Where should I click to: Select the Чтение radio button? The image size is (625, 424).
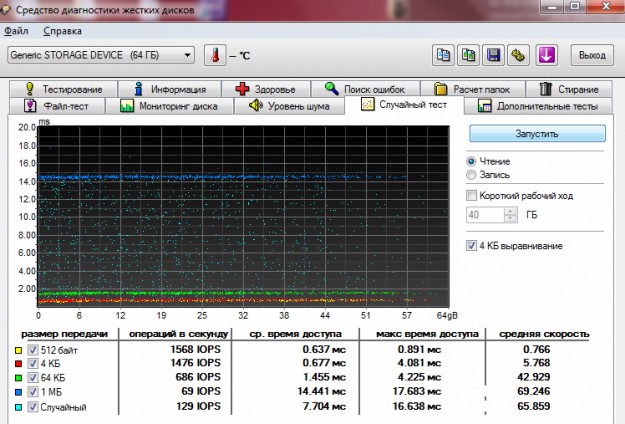tap(472, 161)
